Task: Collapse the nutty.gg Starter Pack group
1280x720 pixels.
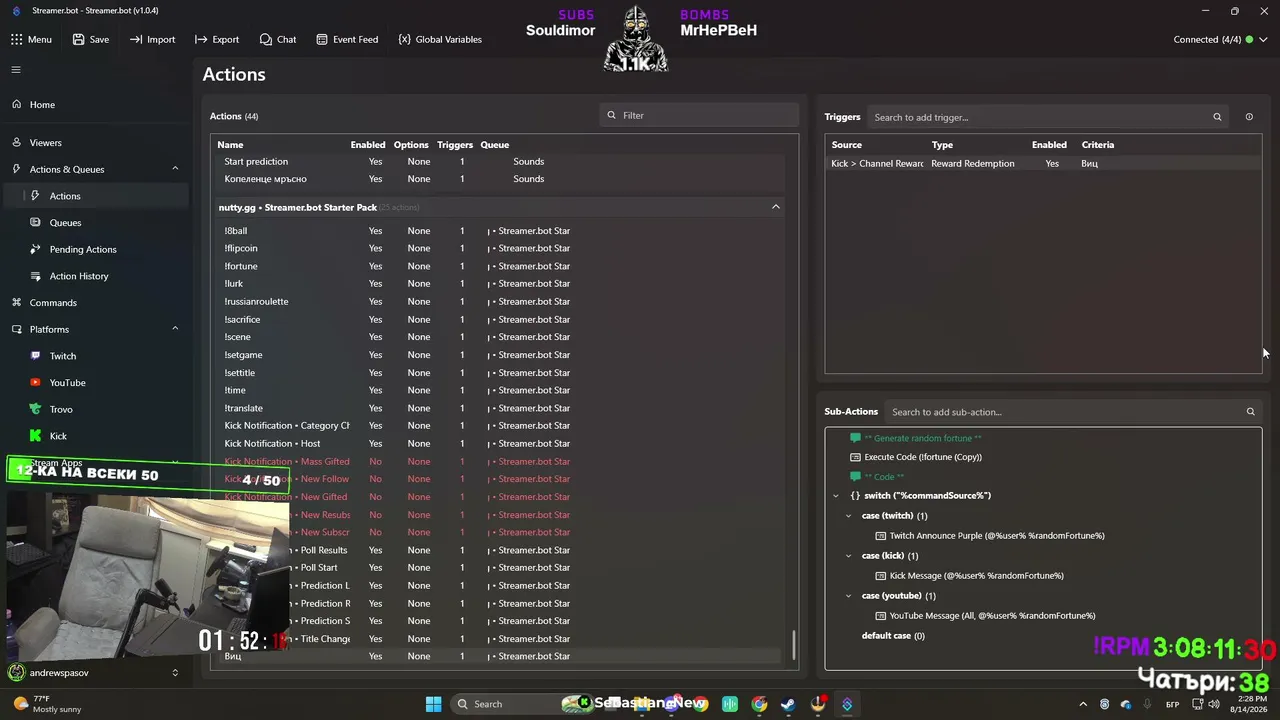Action: [775, 207]
